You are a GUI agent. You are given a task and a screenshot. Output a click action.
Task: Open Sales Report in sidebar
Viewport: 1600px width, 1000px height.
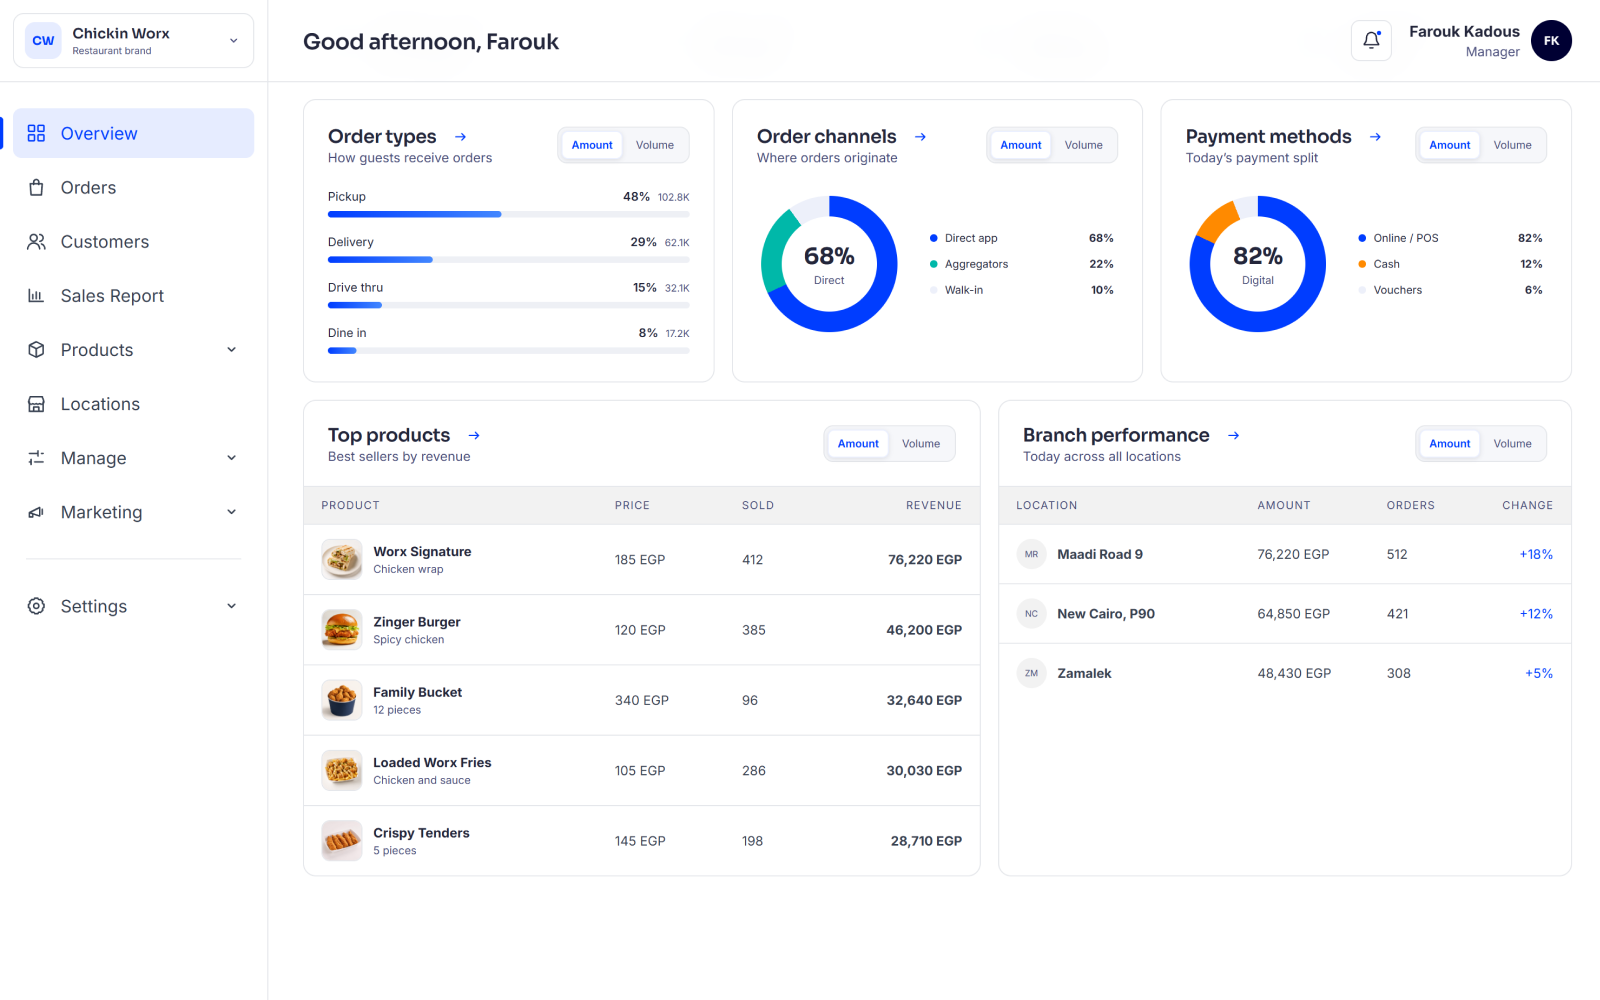coord(134,296)
